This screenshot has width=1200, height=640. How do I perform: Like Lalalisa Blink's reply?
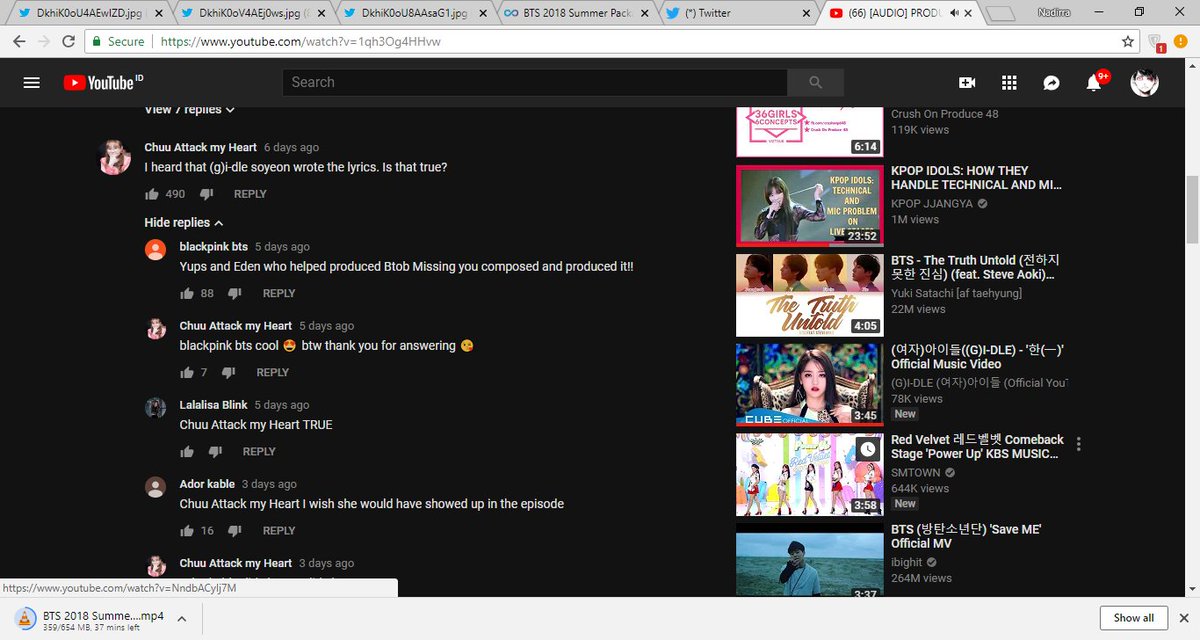[x=186, y=452]
